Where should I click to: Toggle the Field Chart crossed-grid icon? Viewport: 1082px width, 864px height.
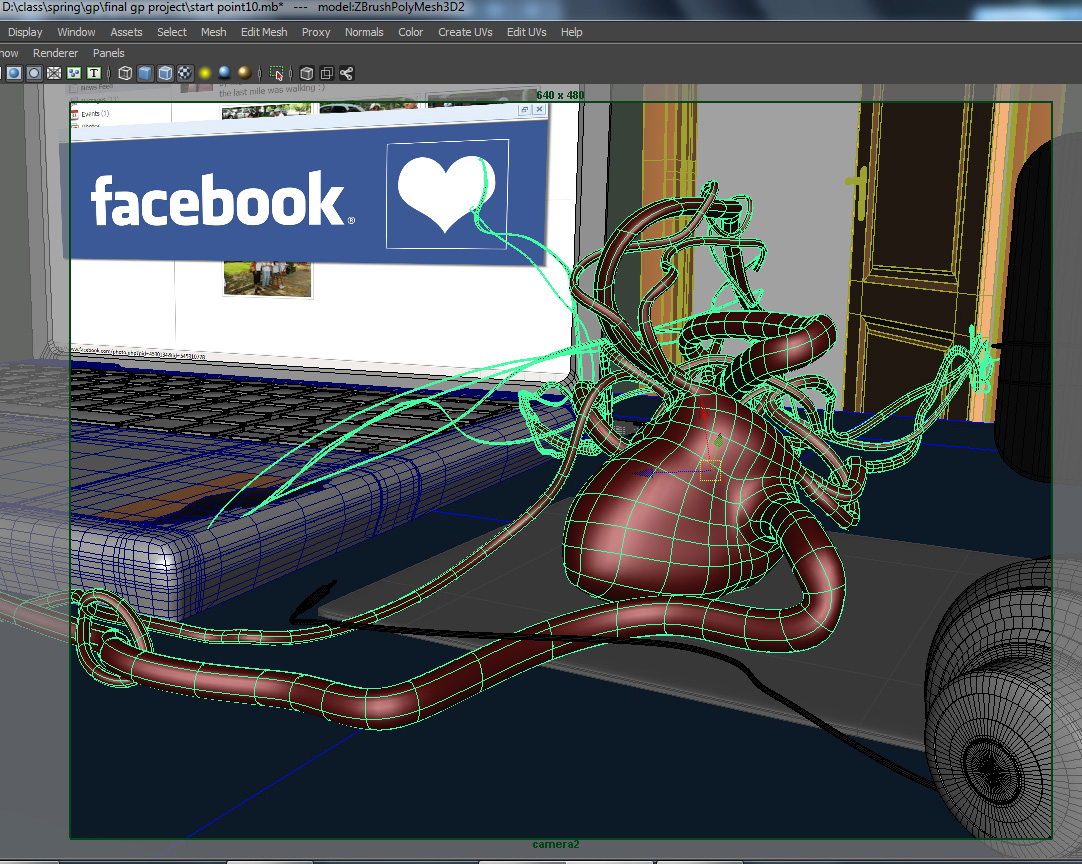(54, 73)
